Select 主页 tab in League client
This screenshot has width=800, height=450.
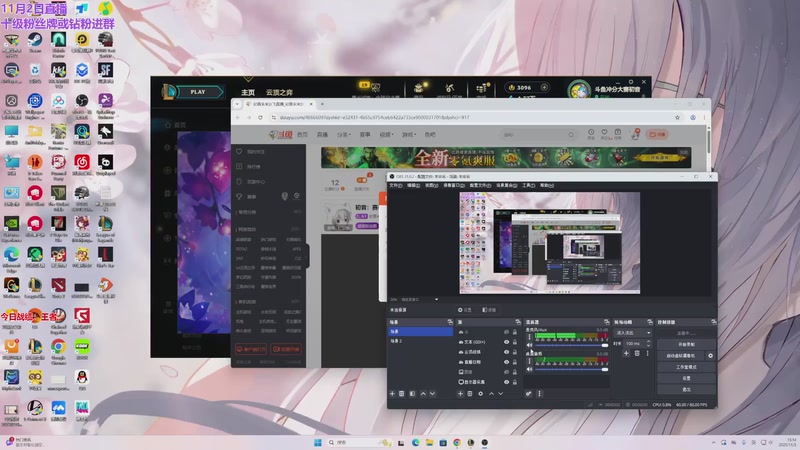248,93
